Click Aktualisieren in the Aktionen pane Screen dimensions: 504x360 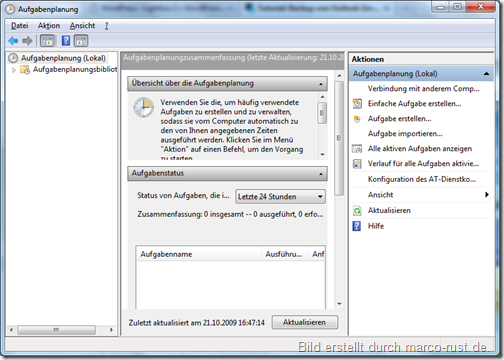(389, 211)
